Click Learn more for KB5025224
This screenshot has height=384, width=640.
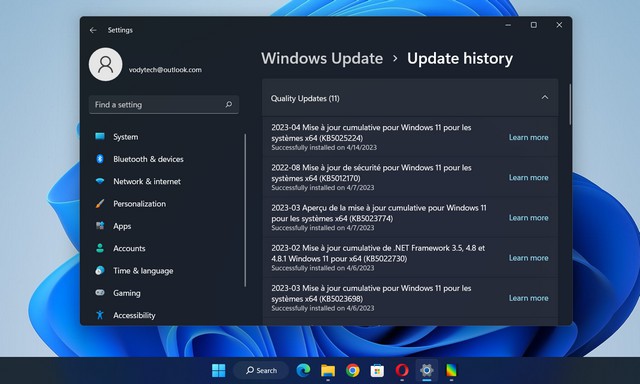pyautogui.click(x=528, y=138)
